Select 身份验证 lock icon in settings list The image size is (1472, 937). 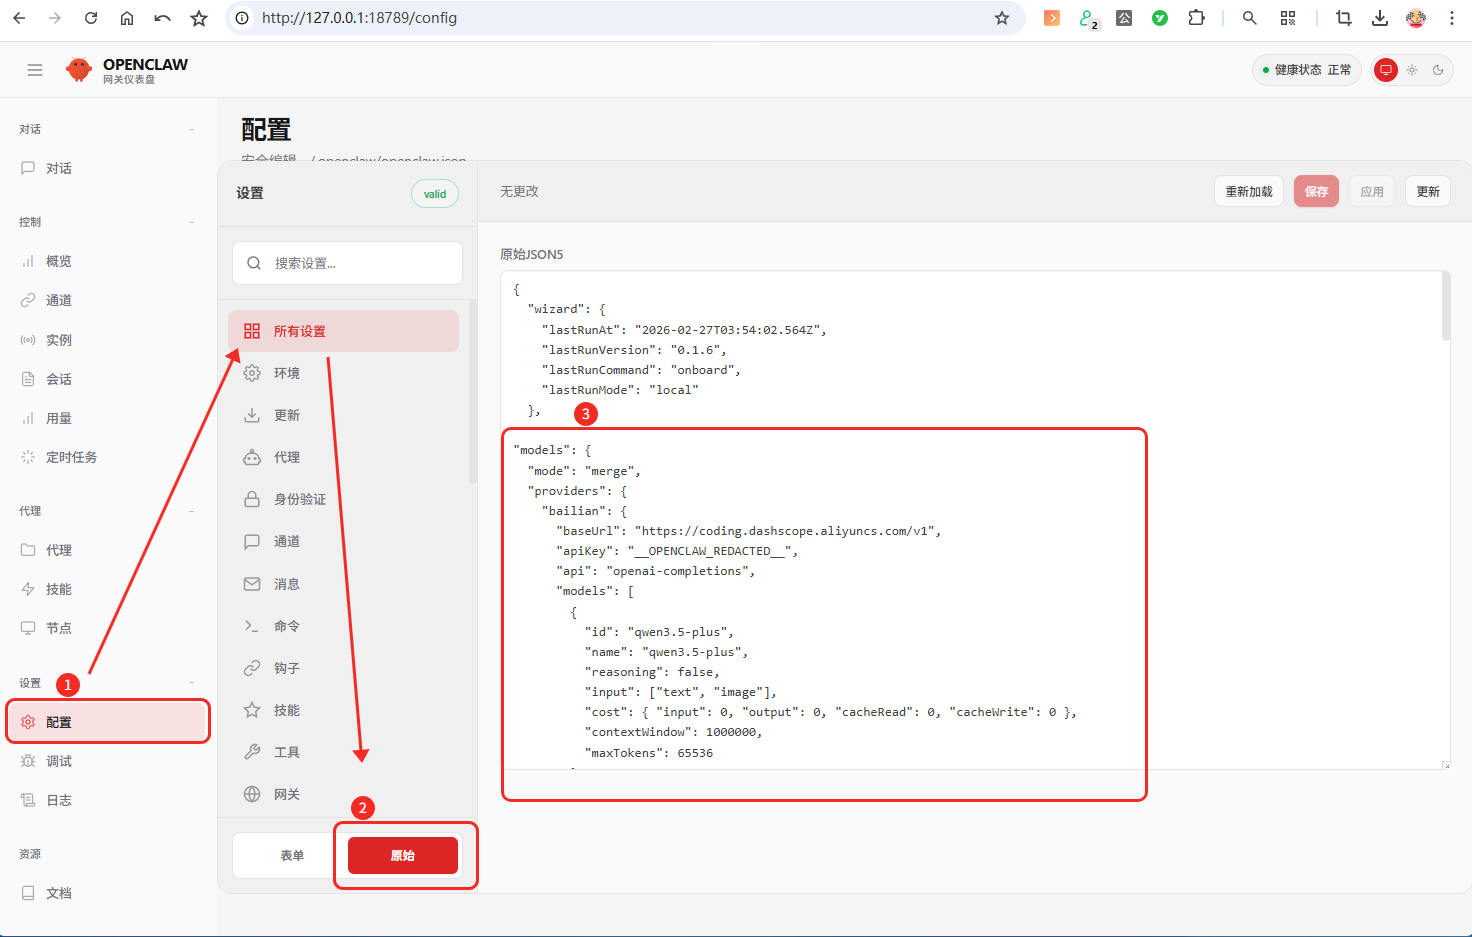(252, 499)
